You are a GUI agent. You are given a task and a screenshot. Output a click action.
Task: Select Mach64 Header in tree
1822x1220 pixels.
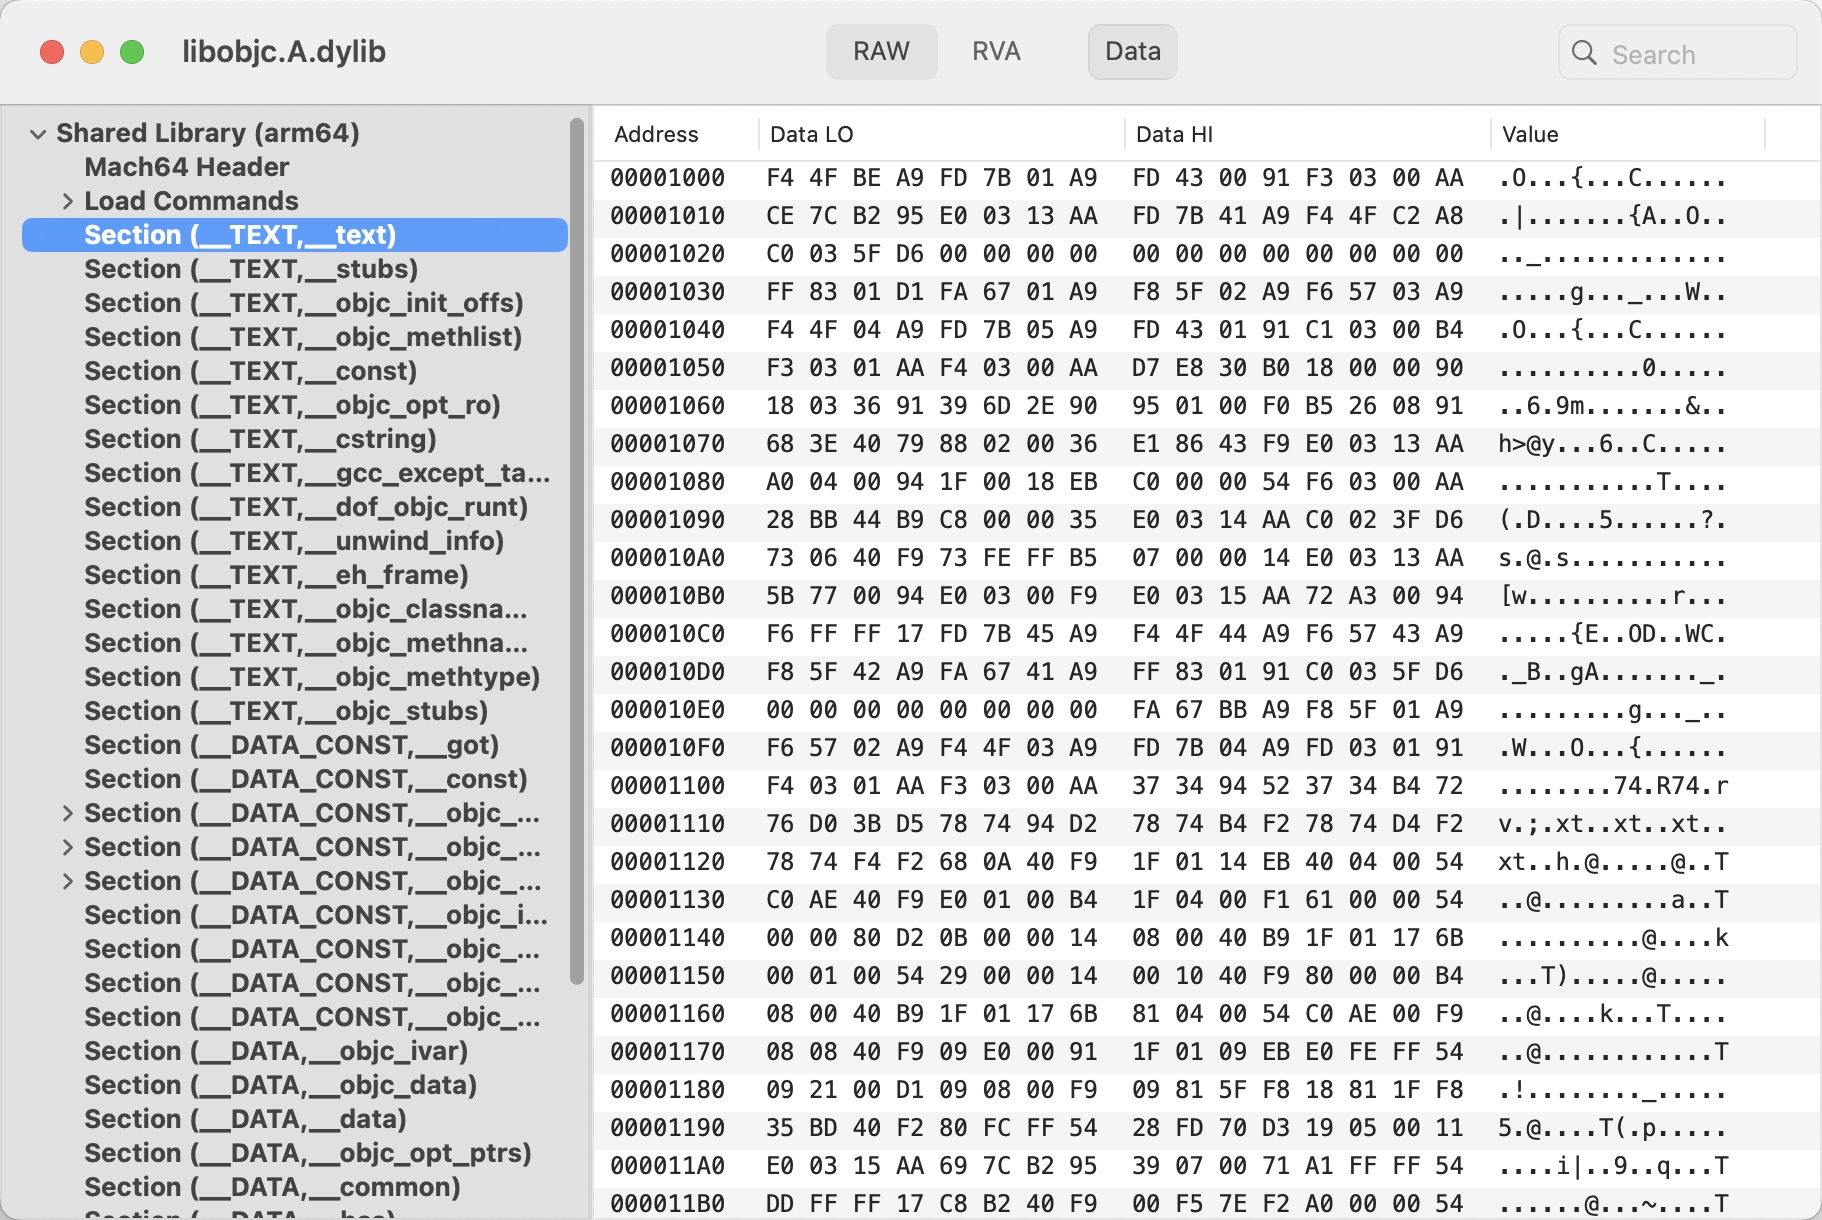[186, 167]
